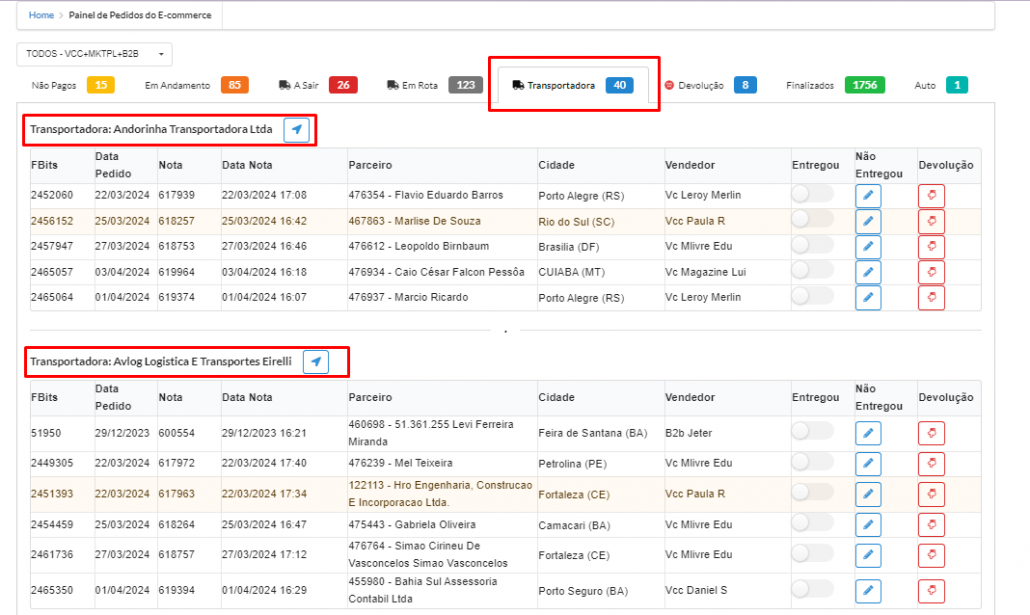Click the send icon beside Avlog Logistica
Viewport: 1030px width, 615px height.
click(x=316, y=362)
